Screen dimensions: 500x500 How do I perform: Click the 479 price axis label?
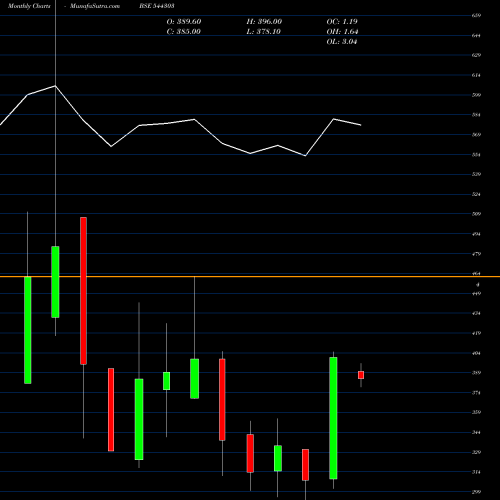476,254
